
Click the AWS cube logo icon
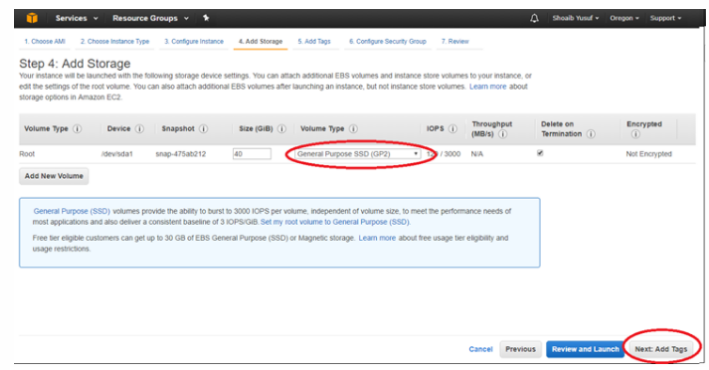point(32,18)
